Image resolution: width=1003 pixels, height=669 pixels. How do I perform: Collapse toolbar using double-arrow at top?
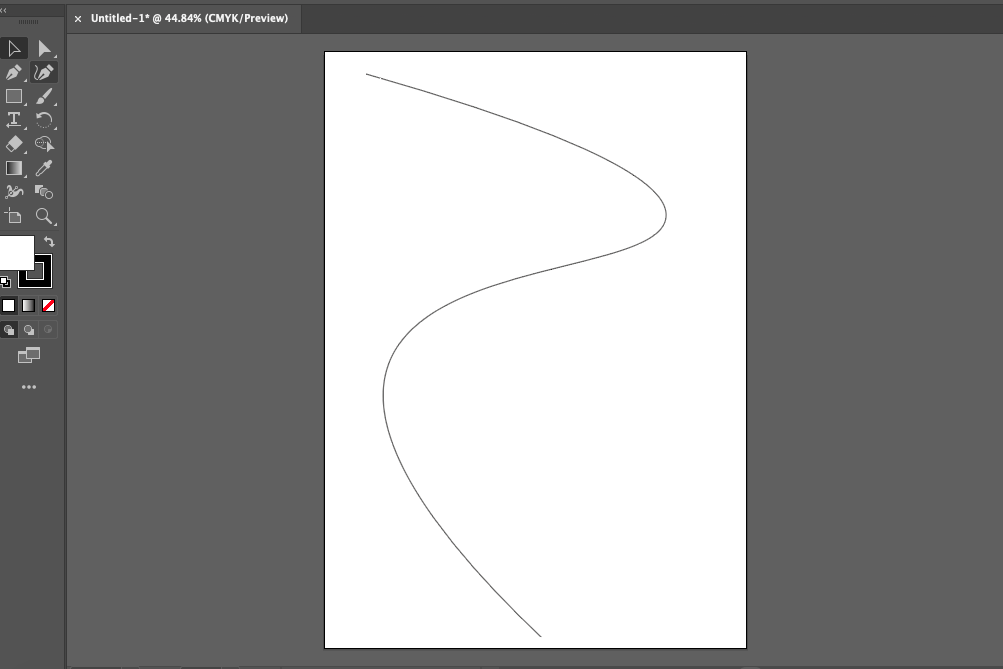pyautogui.click(x=4, y=10)
